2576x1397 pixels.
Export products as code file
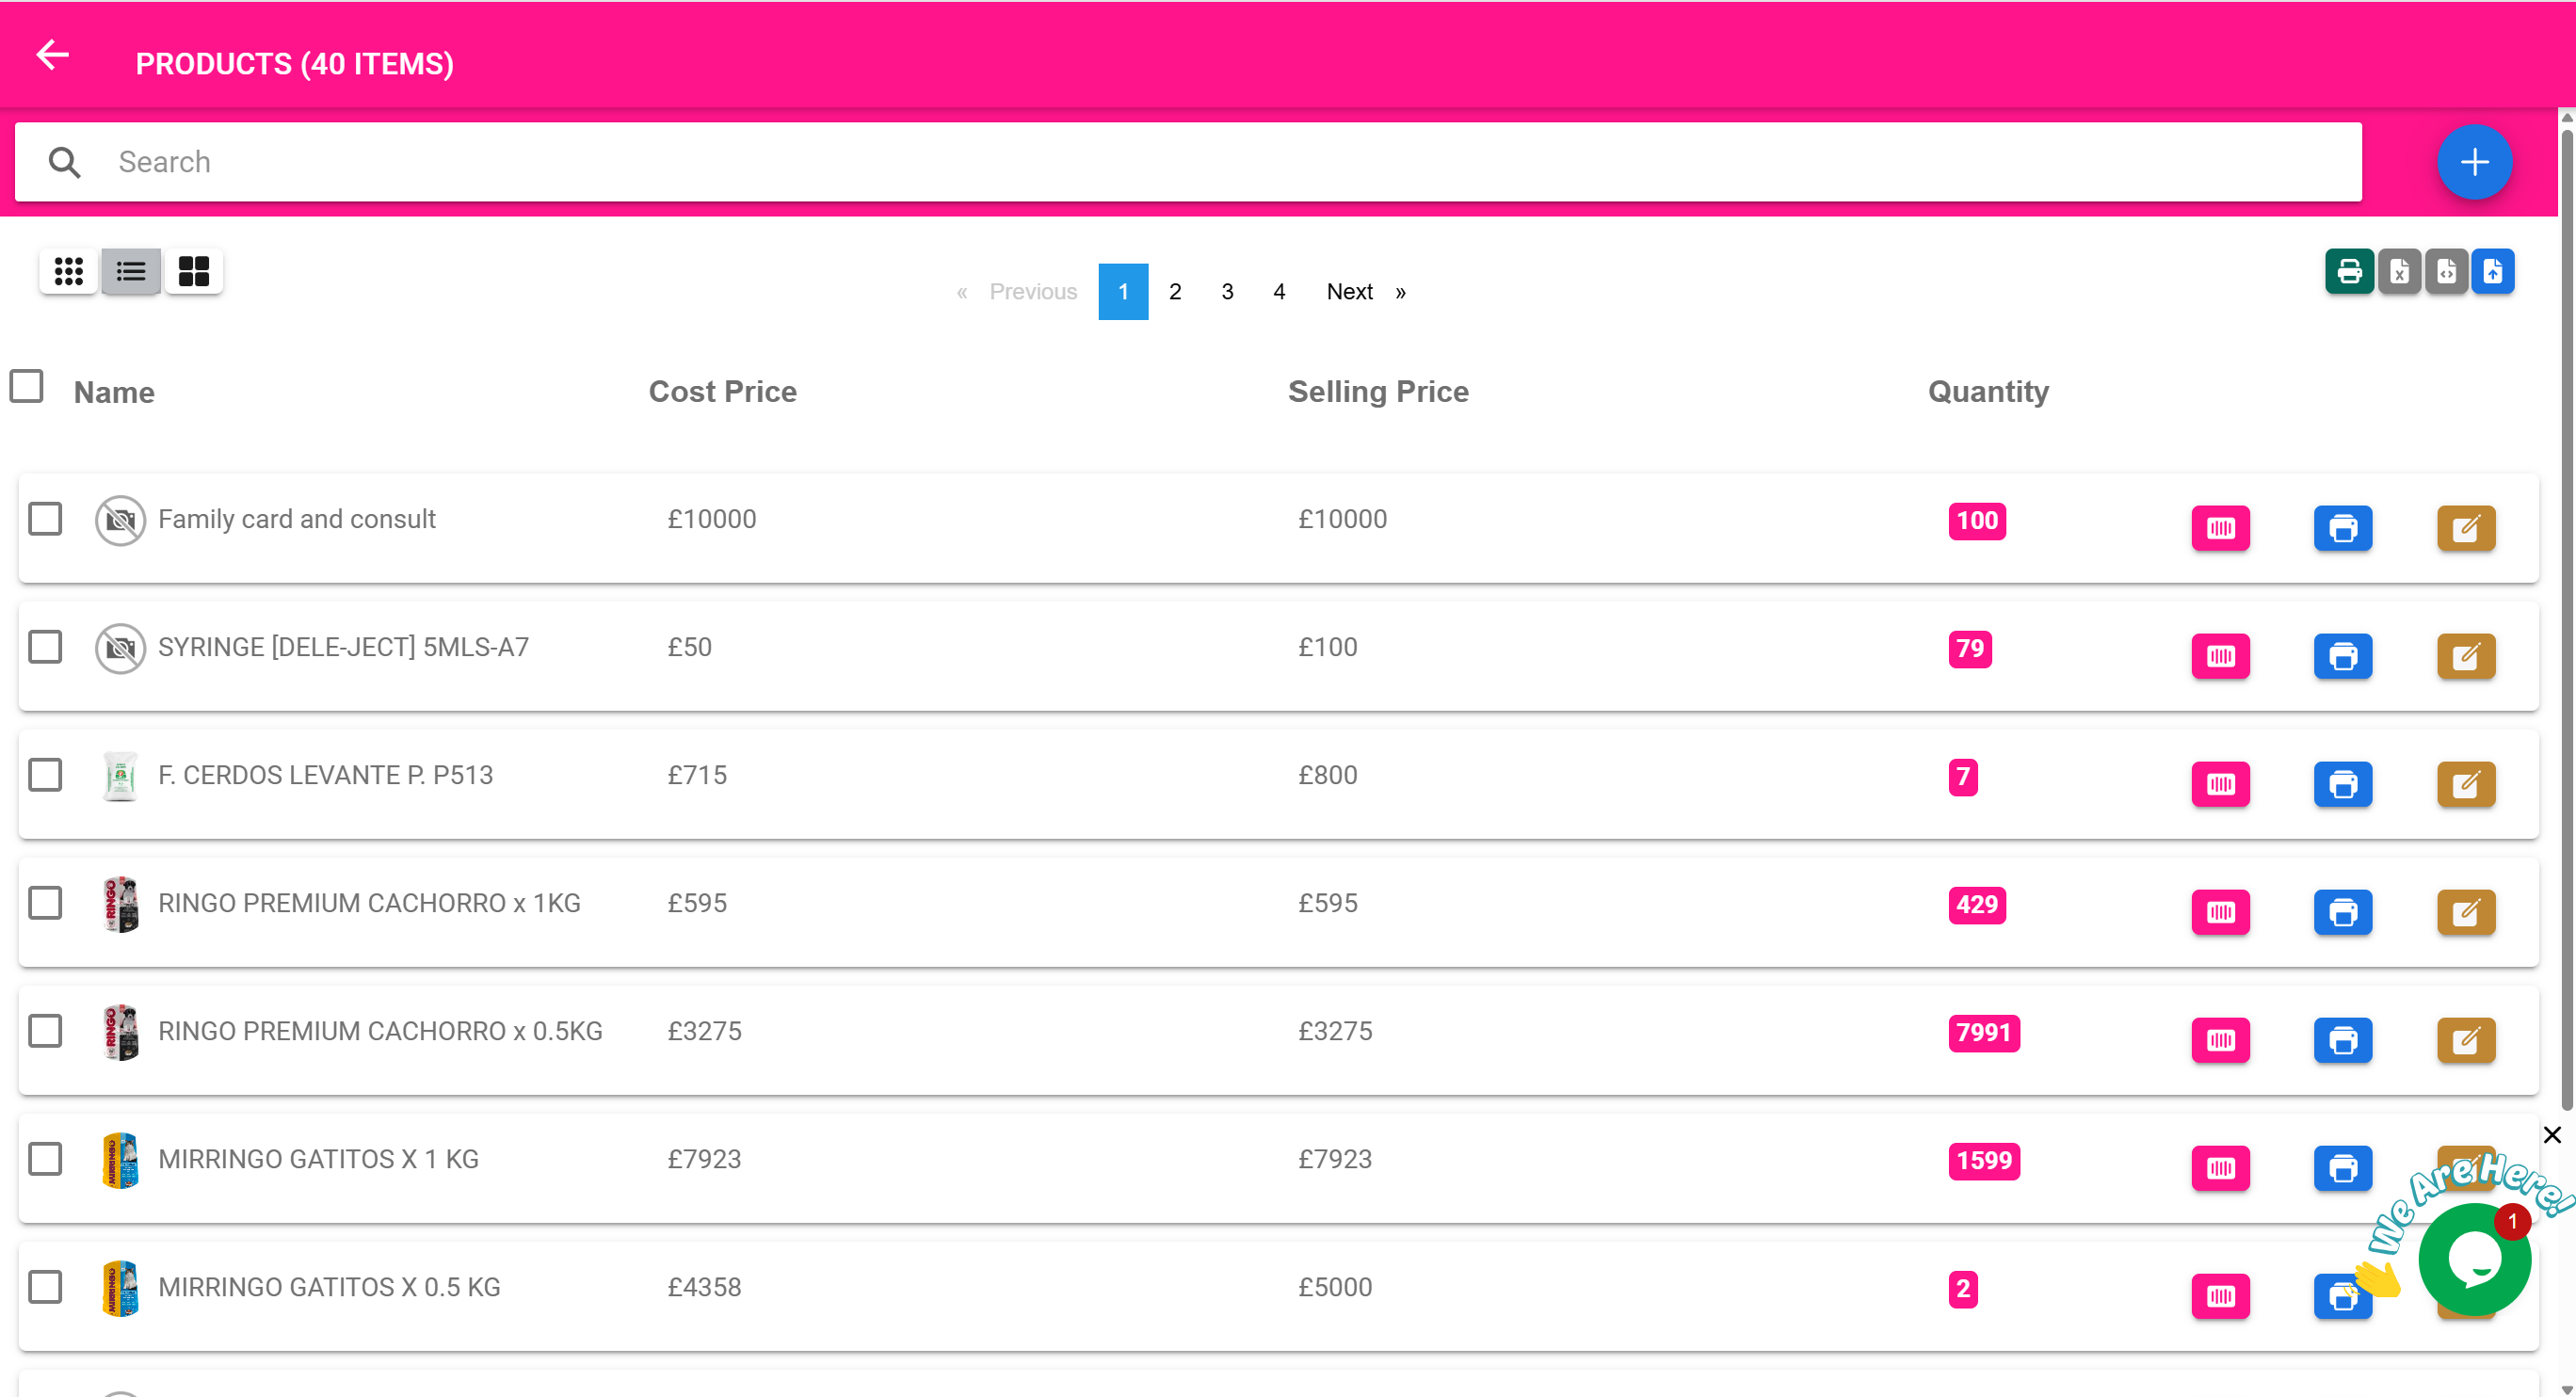pyautogui.click(x=2446, y=271)
